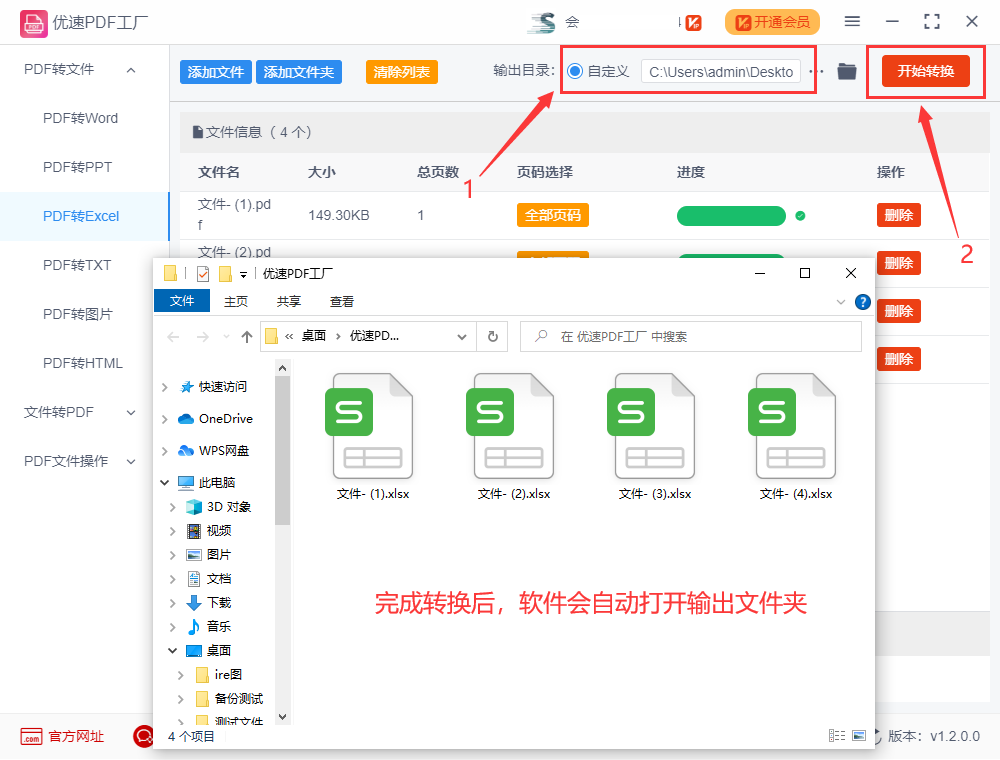Open the 共享 ribbon tab

pos(288,302)
